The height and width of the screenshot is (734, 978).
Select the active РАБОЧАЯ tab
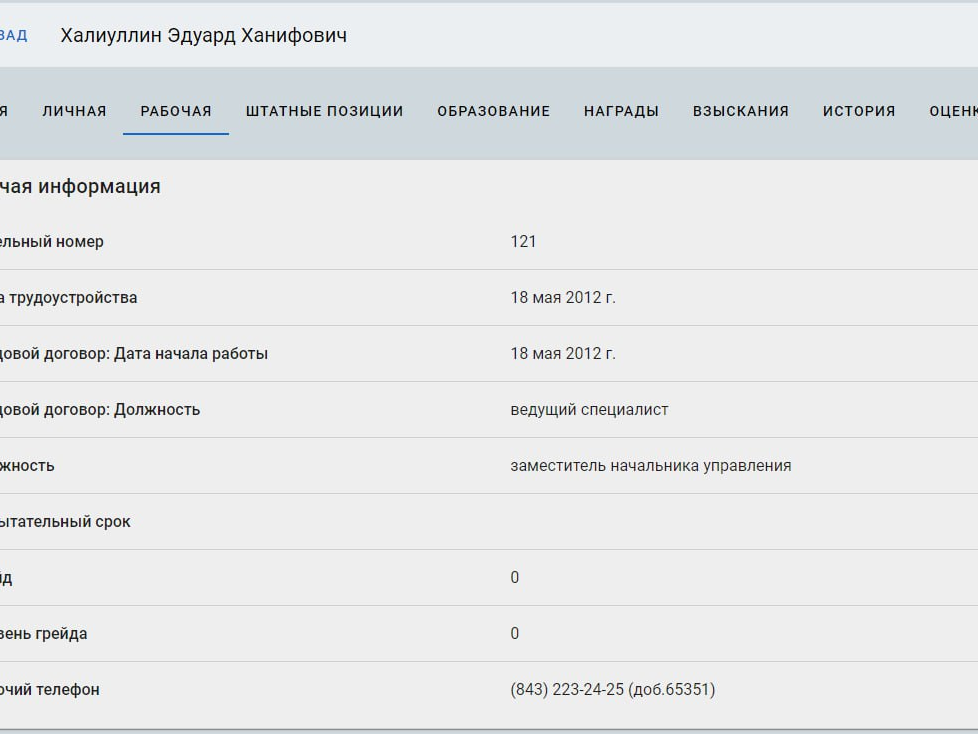coord(176,111)
